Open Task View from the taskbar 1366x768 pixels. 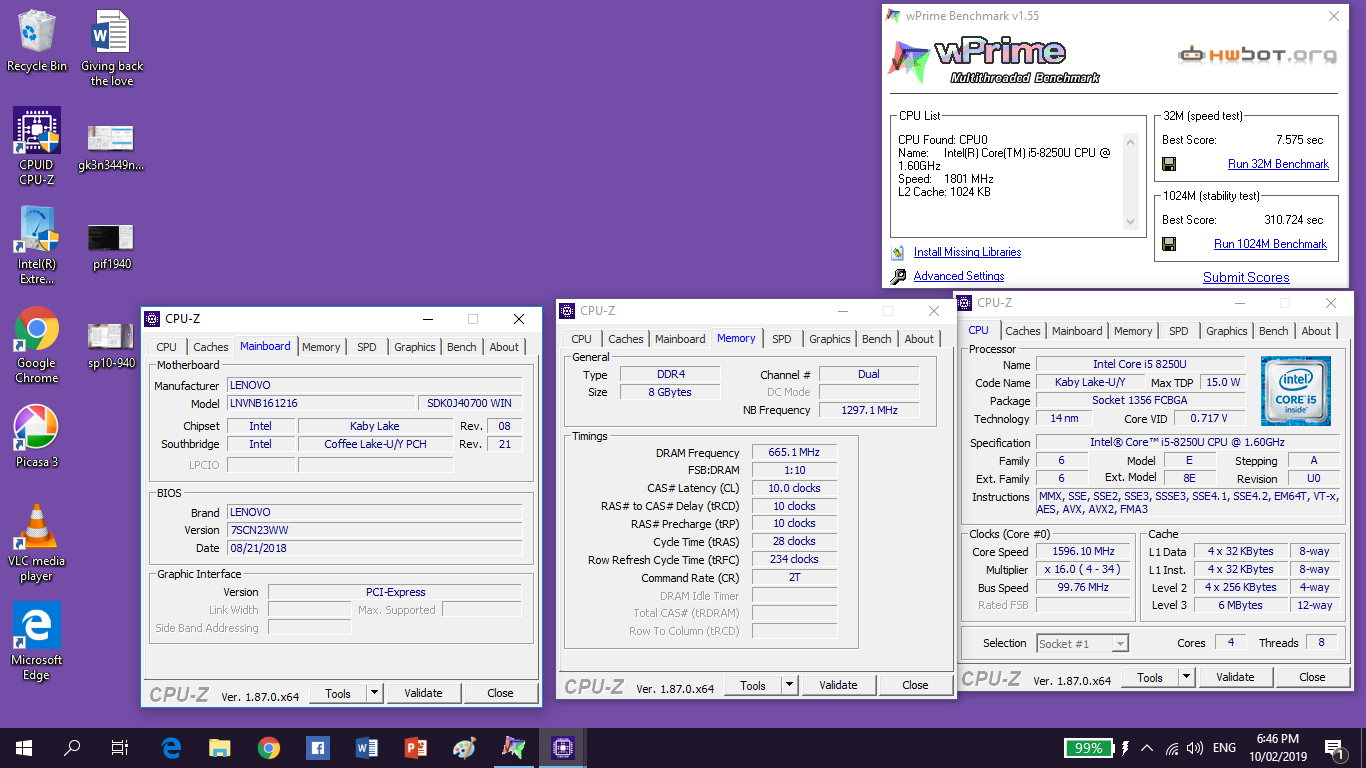120,748
